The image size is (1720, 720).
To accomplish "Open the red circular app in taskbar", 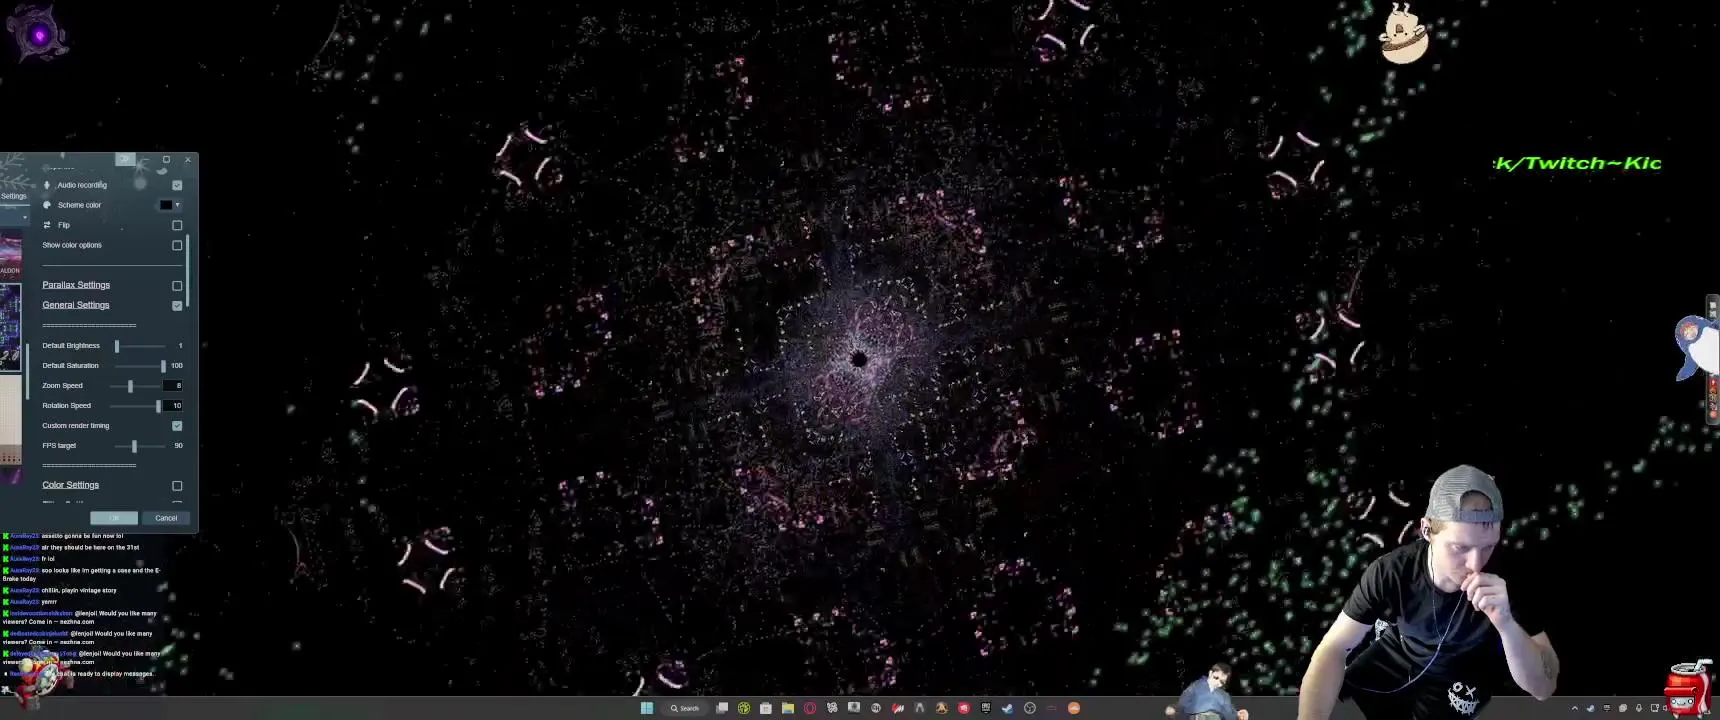I will point(964,708).
